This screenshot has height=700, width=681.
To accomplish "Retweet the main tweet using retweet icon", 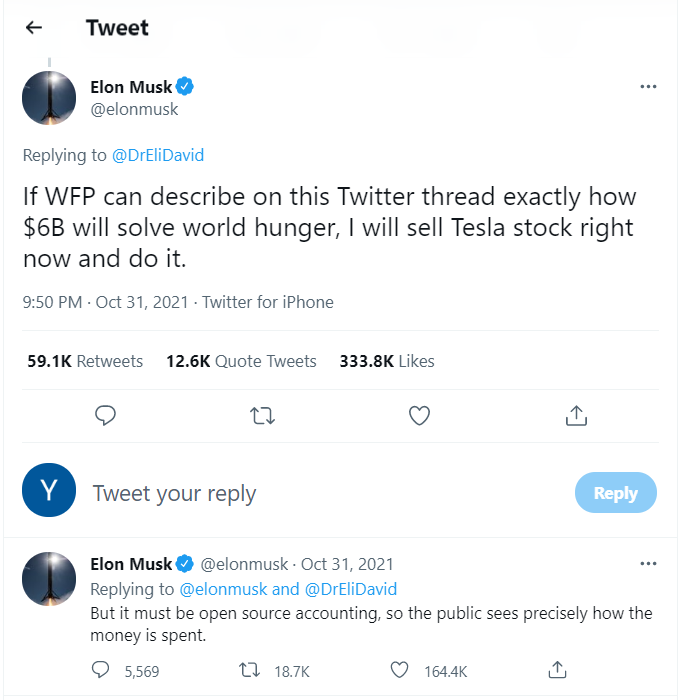I will pos(262,415).
